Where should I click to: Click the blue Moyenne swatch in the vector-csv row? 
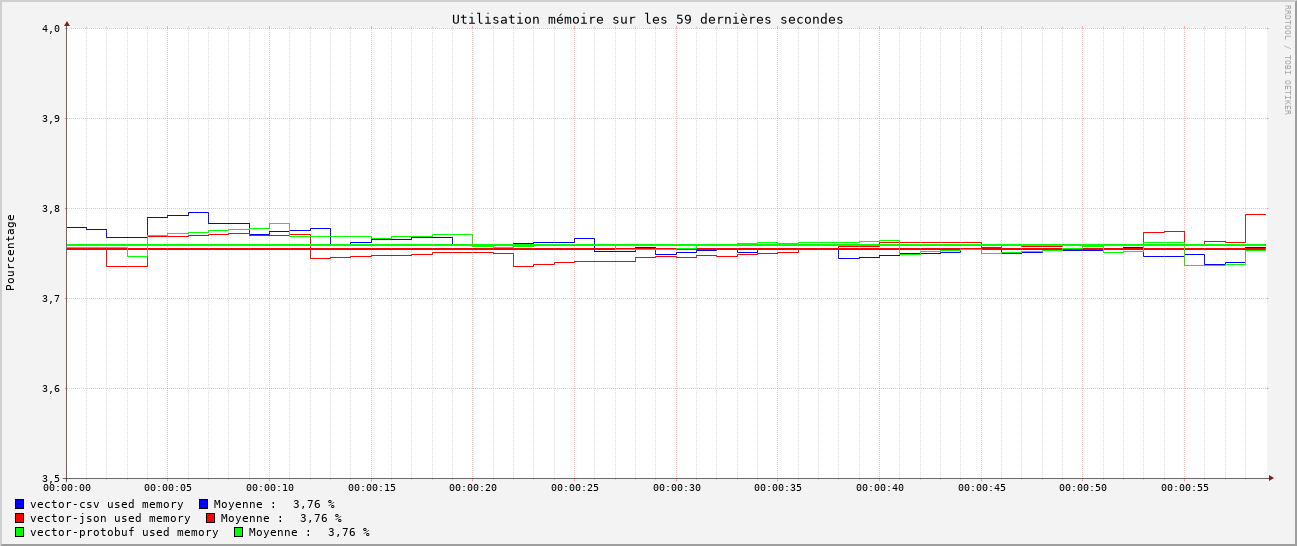[203, 504]
